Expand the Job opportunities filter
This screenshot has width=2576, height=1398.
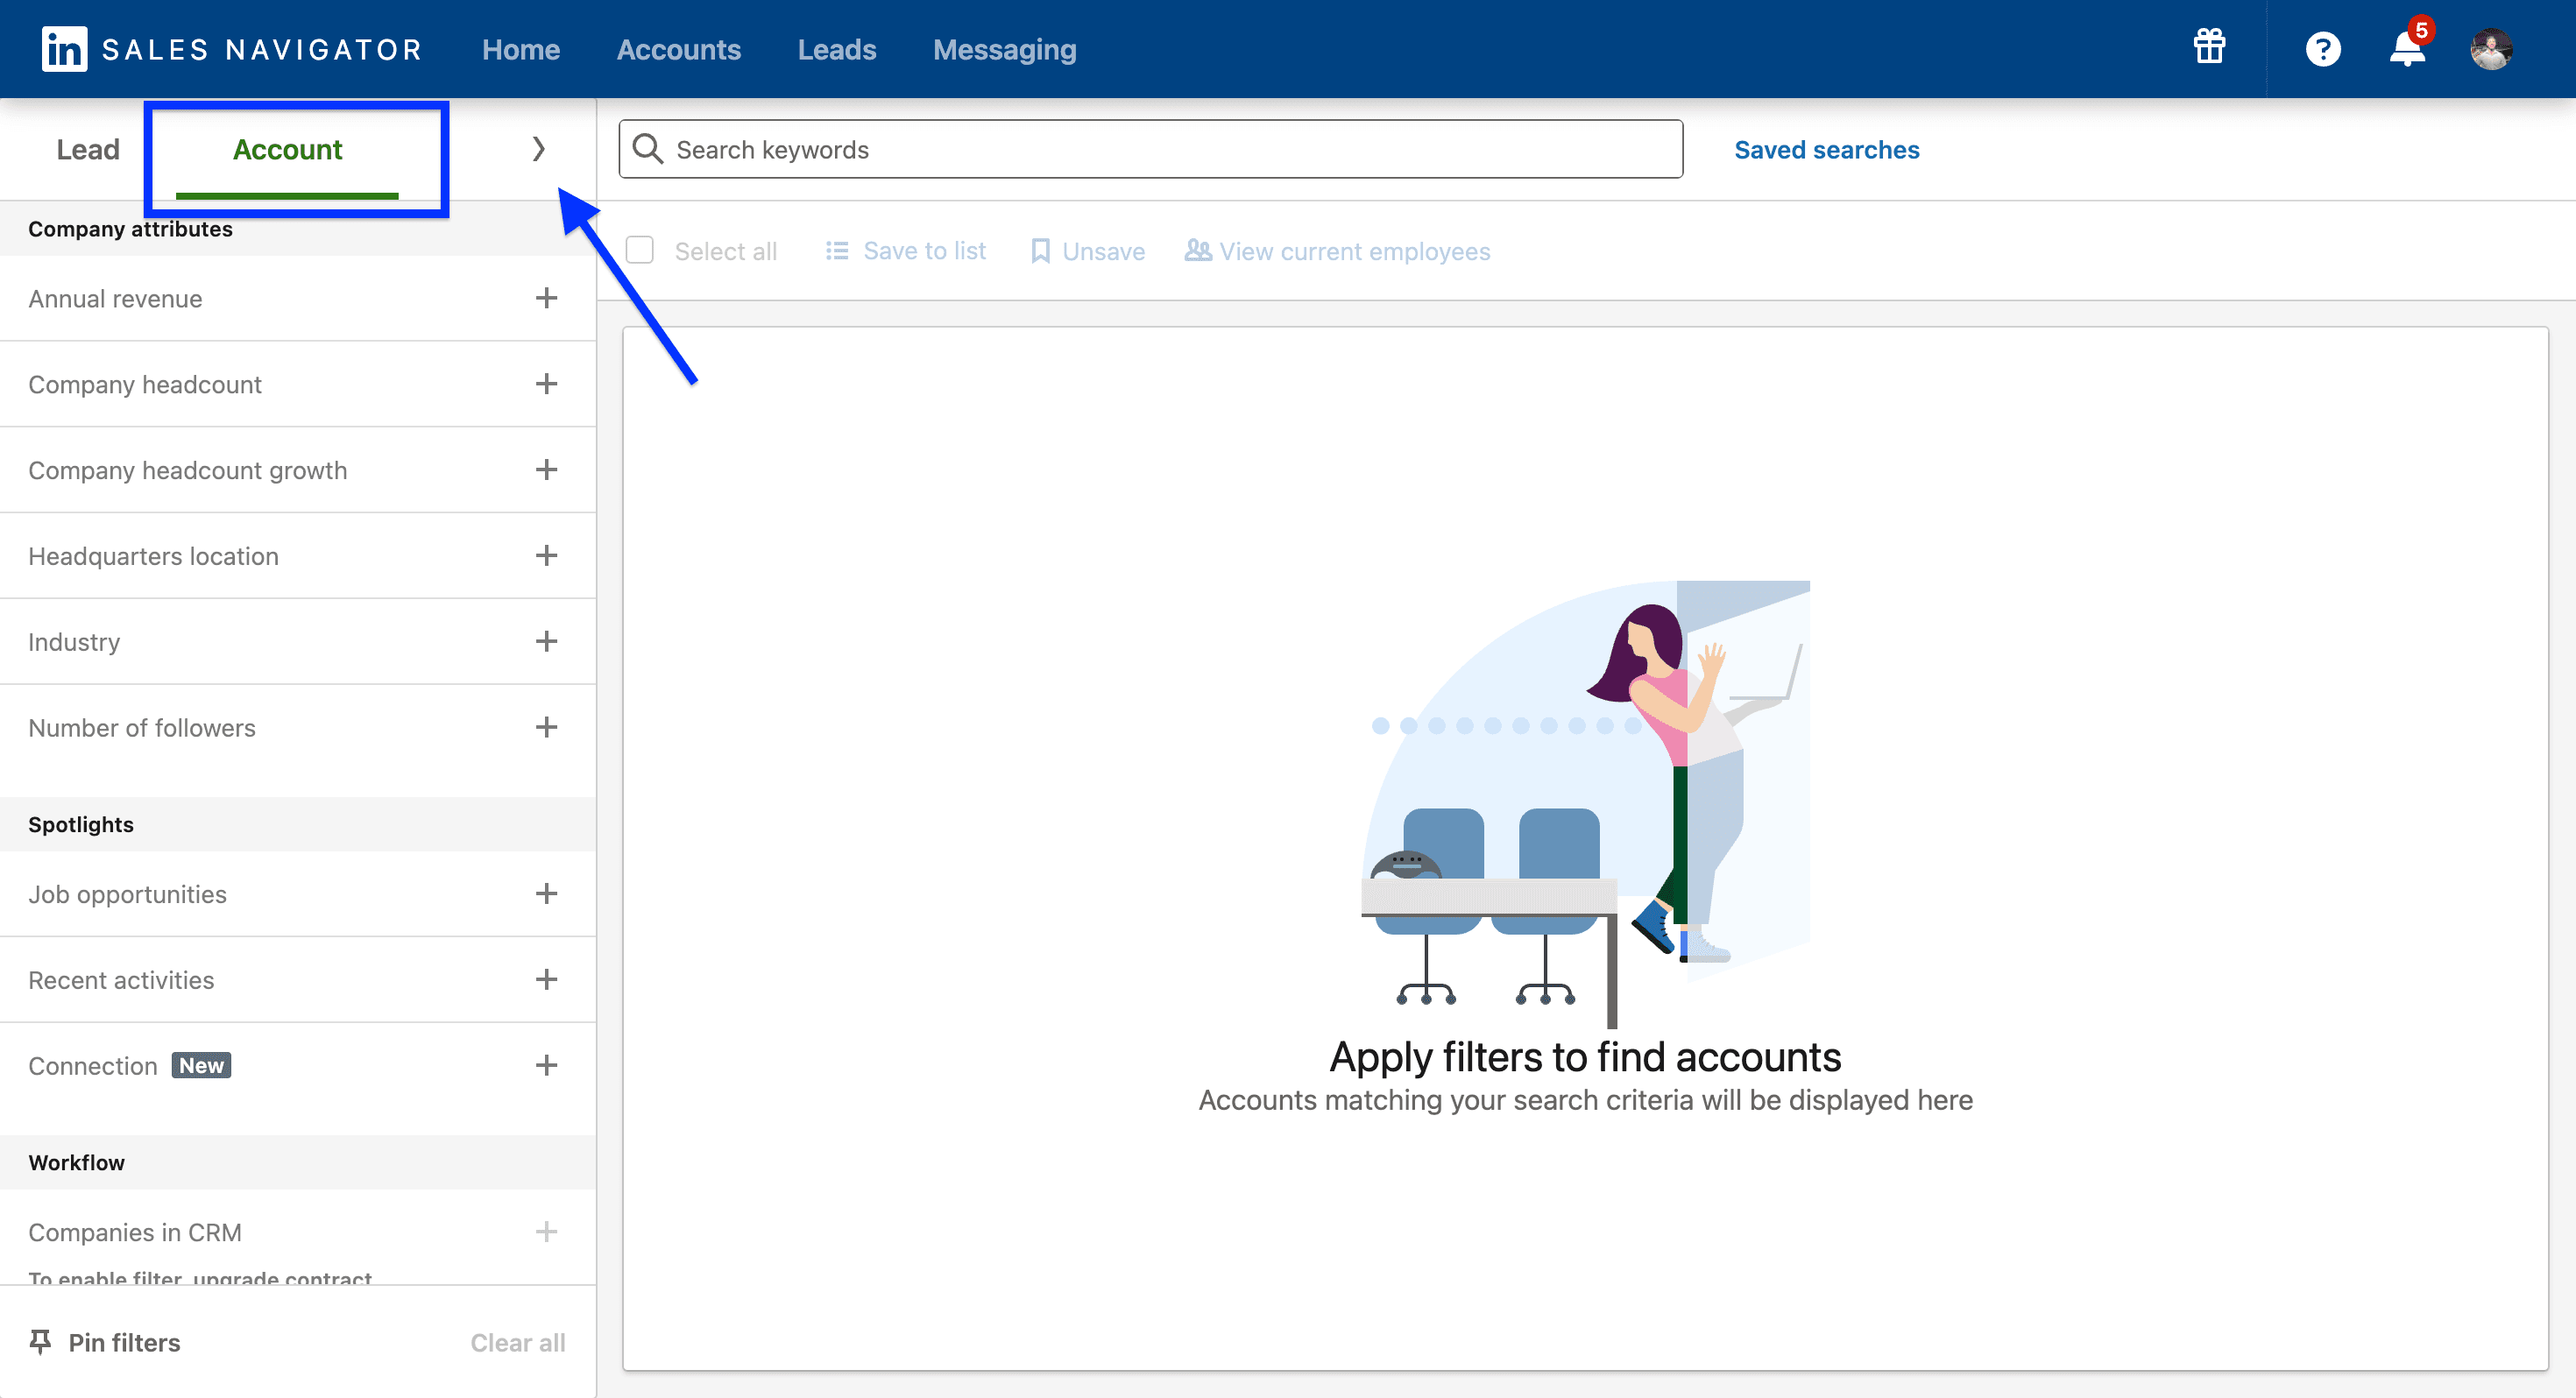pyautogui.click(x=546, y=894)
